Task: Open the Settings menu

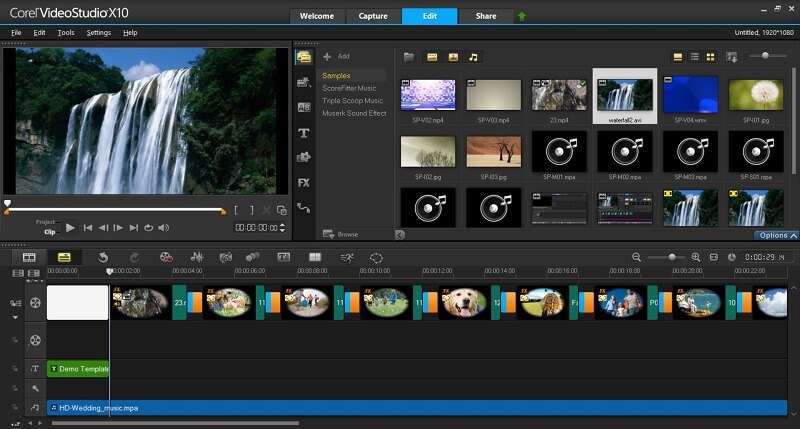Action: click(98, 33)
